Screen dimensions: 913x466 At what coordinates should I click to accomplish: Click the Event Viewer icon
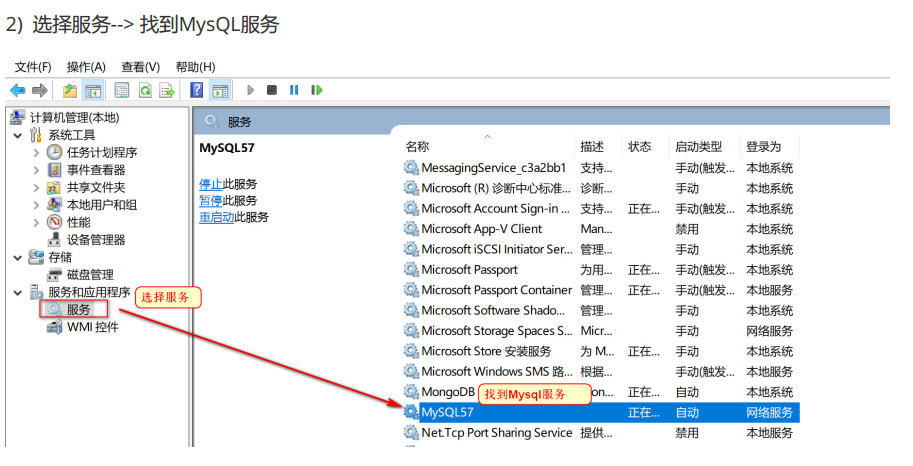click(54, 170)
